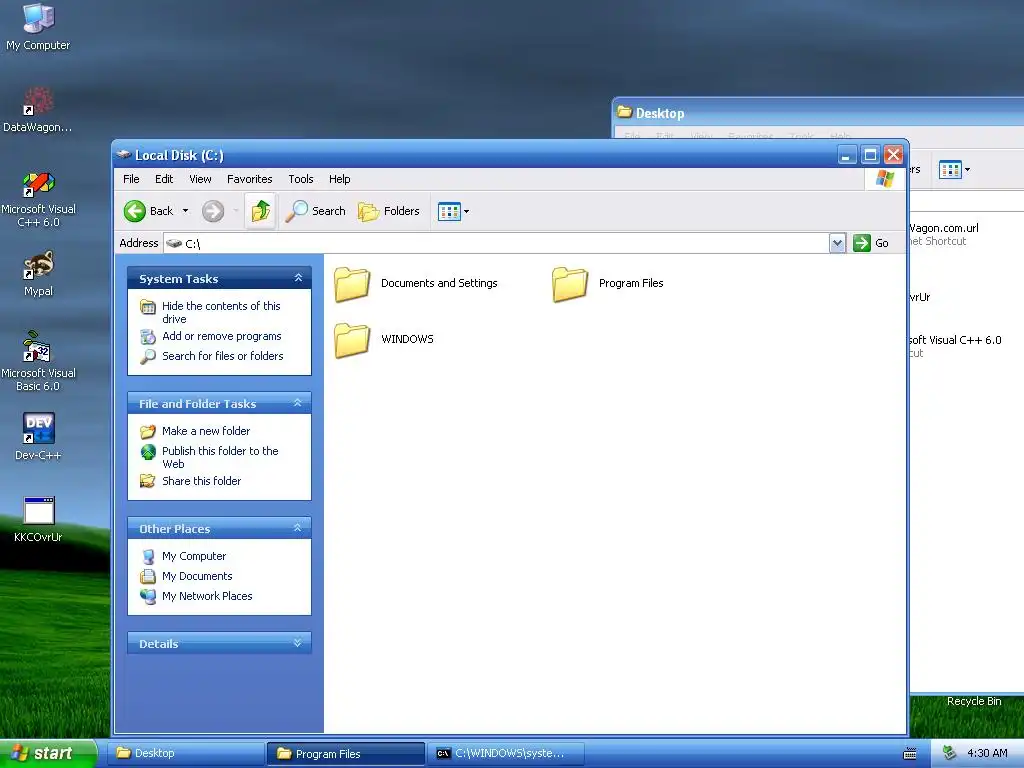
Task: Go to My Computer in Other Places
Action: click(194, 556)
